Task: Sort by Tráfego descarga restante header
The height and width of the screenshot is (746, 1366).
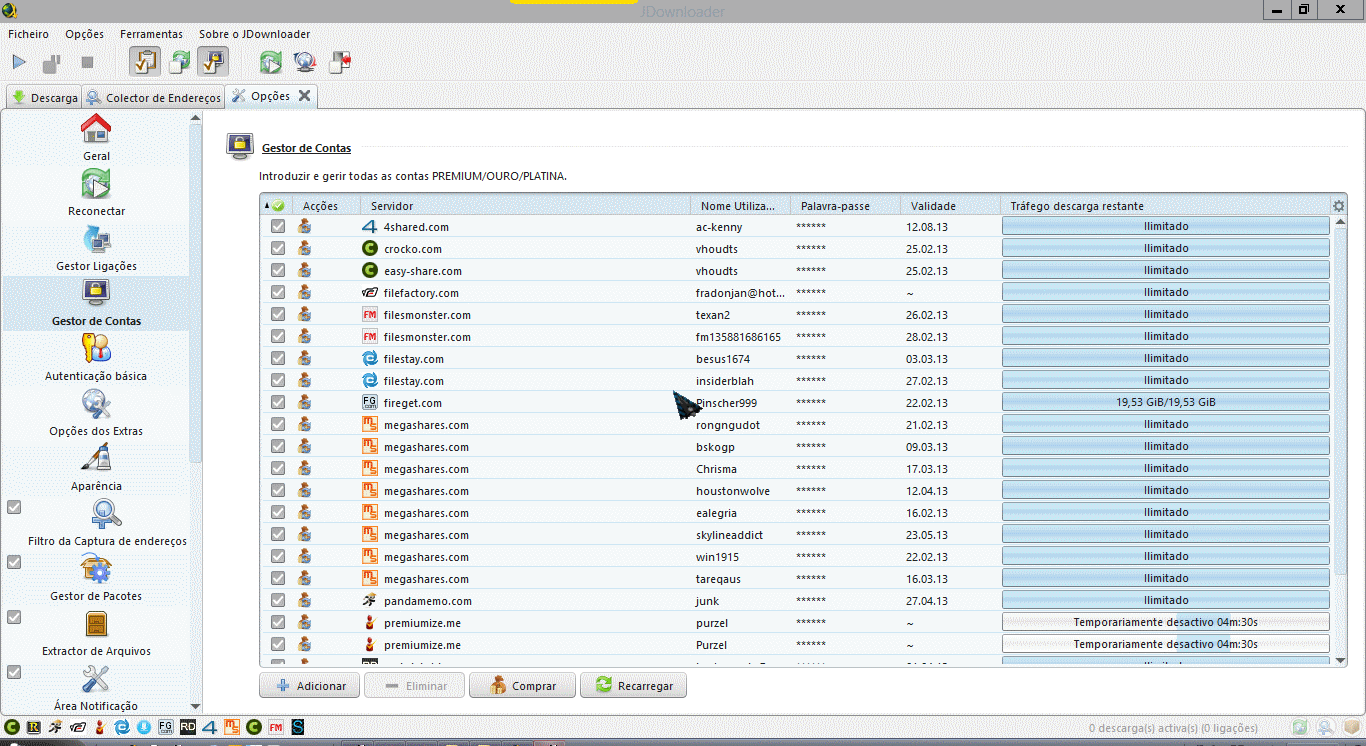Action: 1165,206
